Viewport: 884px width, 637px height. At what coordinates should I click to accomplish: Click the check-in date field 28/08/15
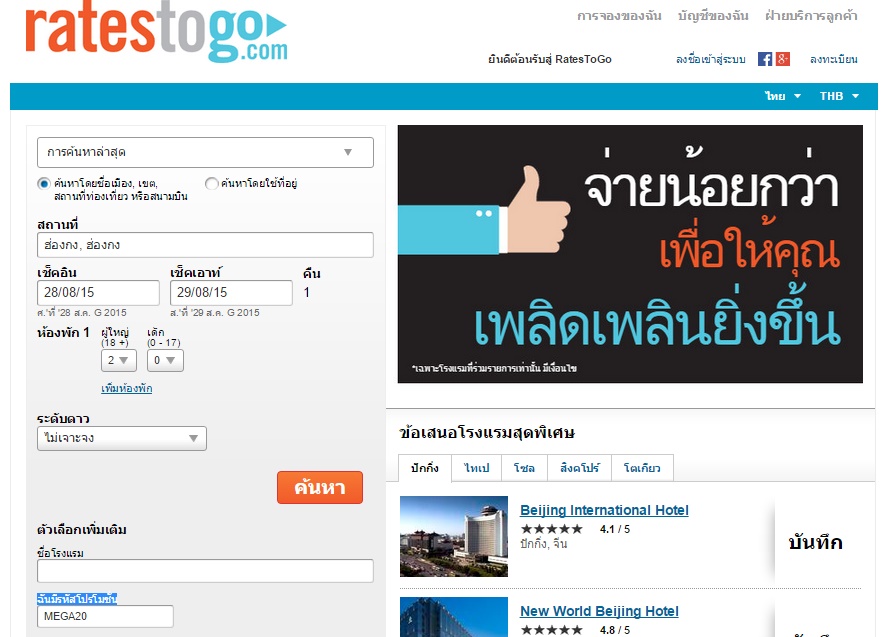pyautogui.click(x=98, y=293)
